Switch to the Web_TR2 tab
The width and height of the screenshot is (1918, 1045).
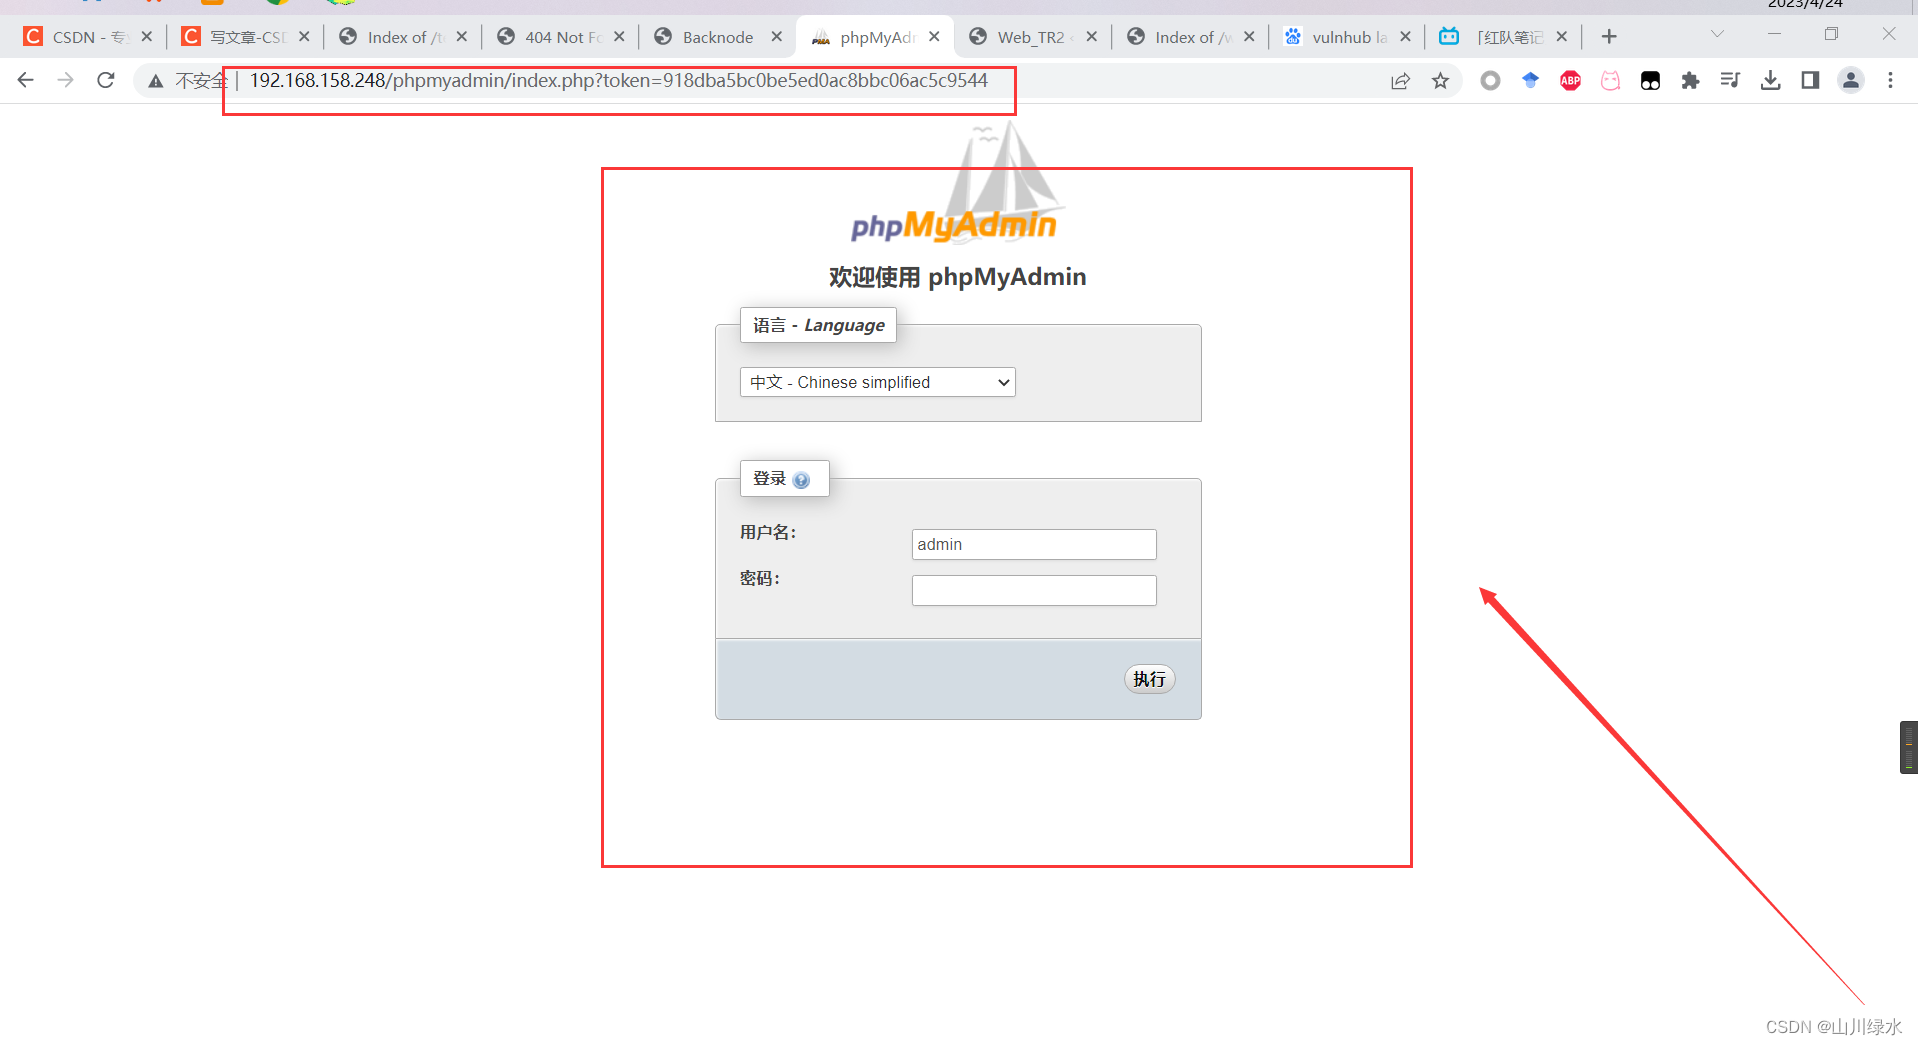pos(1033,37)
